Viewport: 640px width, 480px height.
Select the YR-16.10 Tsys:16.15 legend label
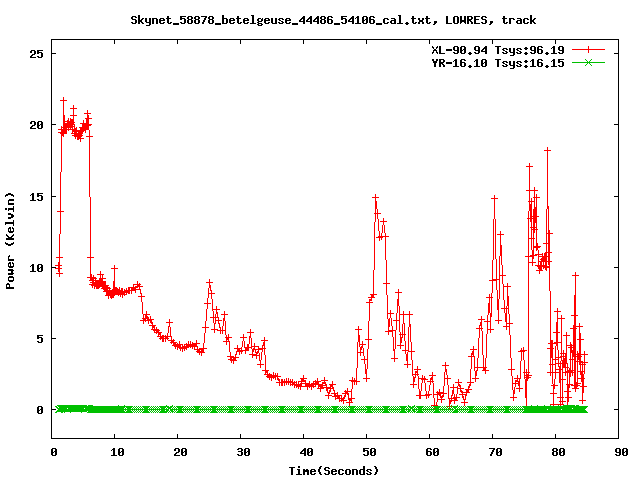[498, 63]
